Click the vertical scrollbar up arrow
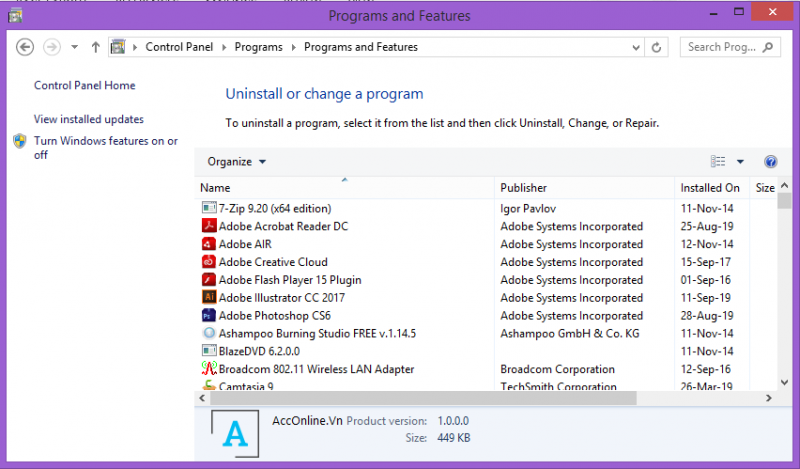800x469 pixels. coord(785,185)
